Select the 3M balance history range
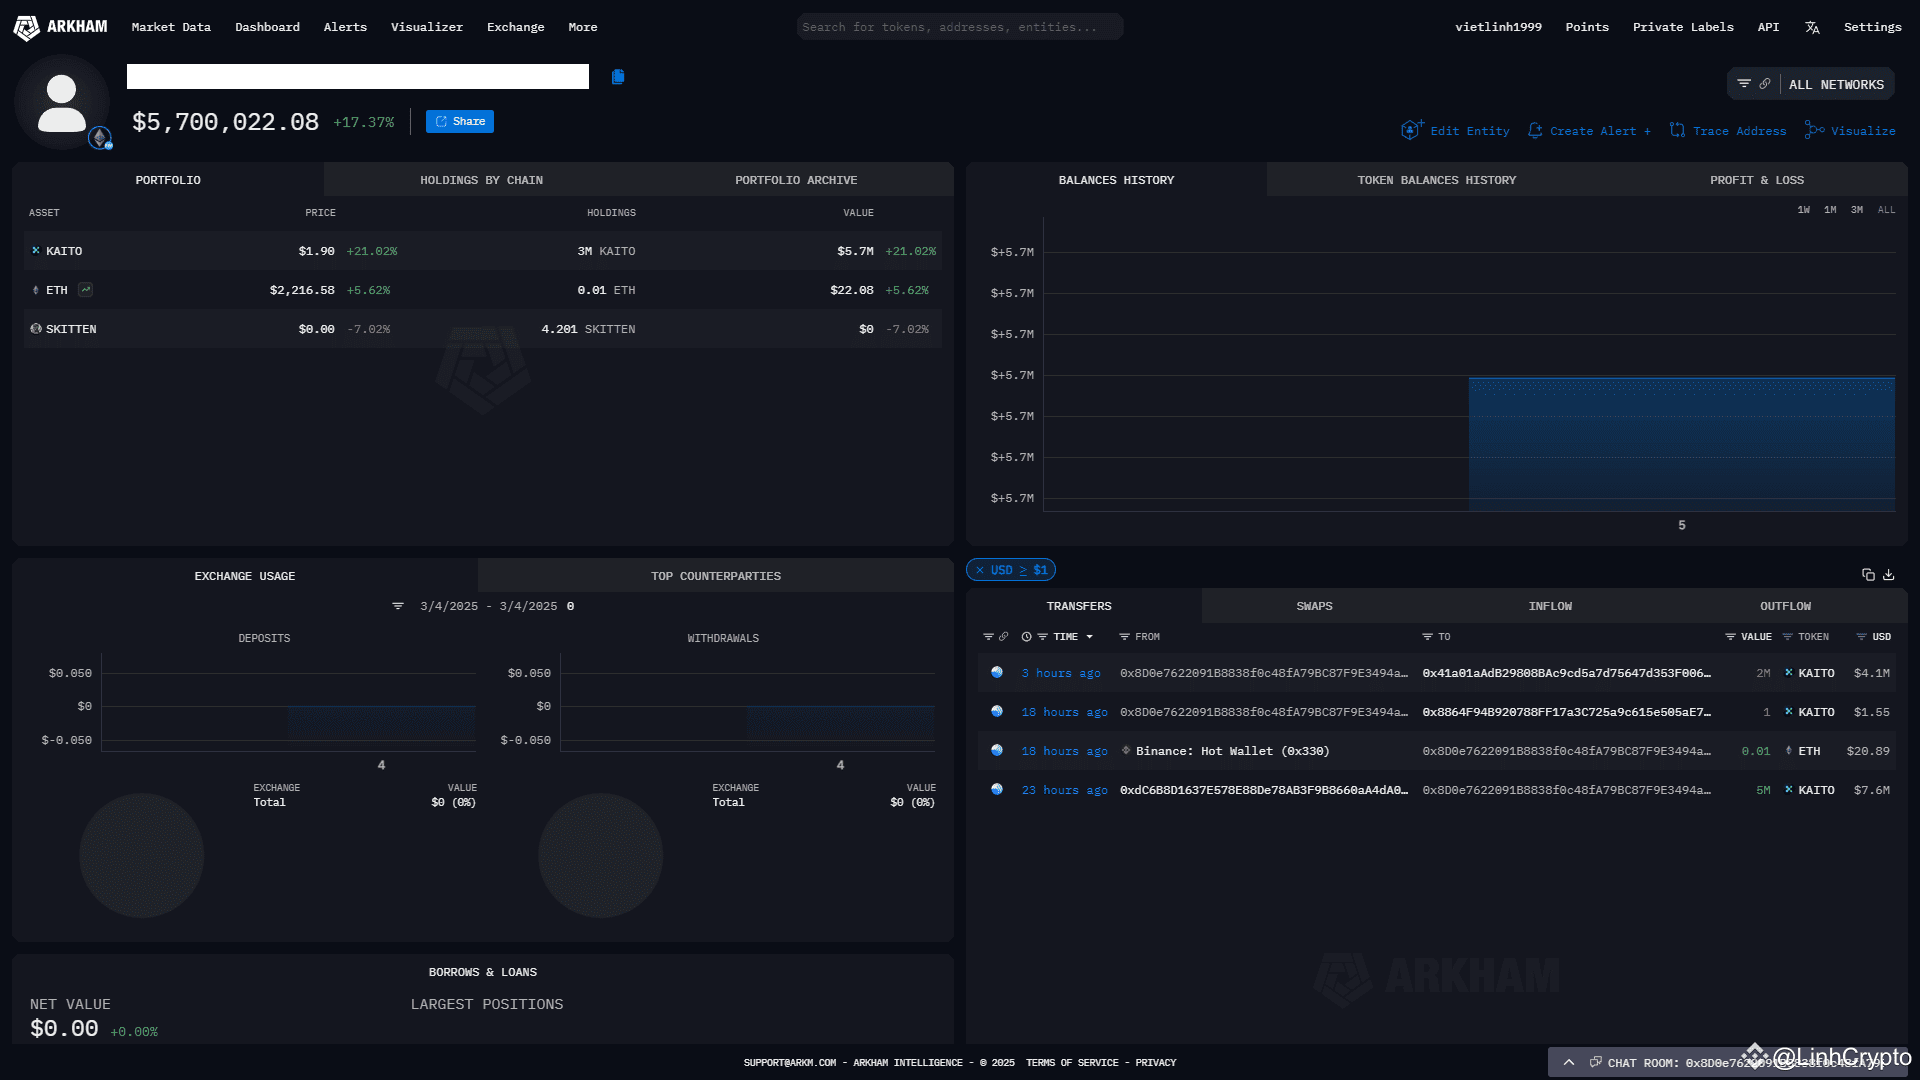This screenshot has height=1080, width=1920. 1857,210
